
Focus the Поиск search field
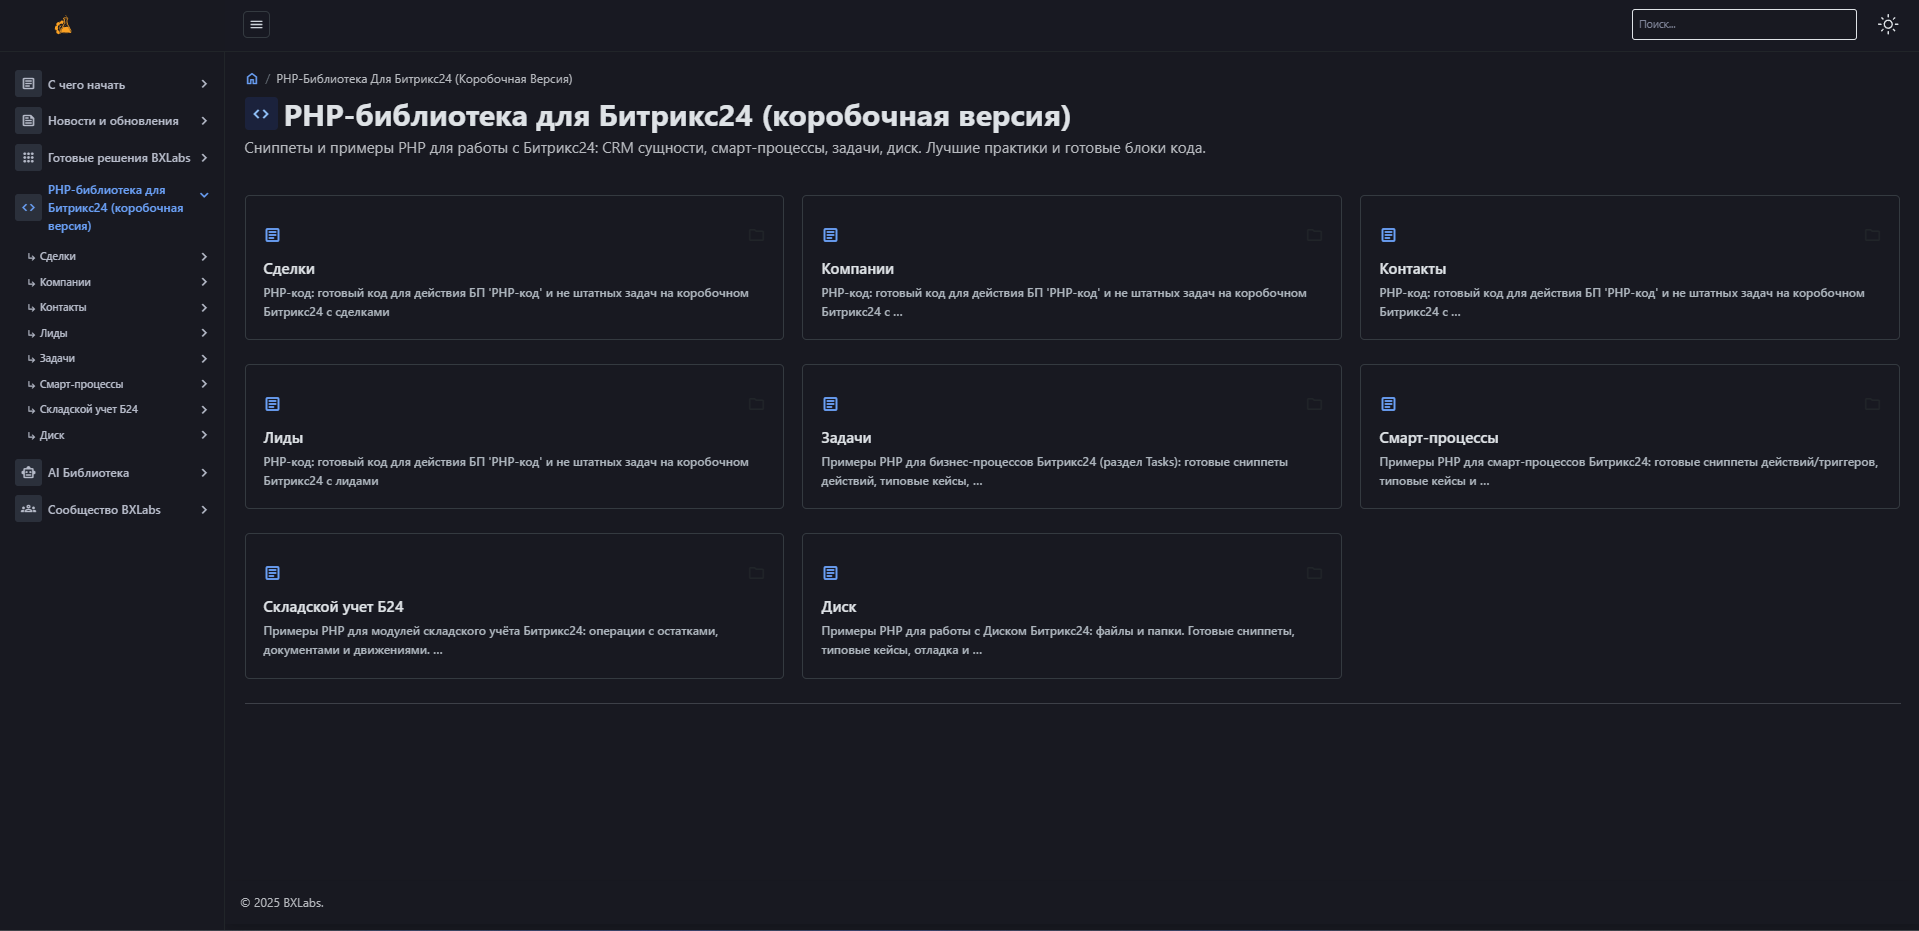1744,24
